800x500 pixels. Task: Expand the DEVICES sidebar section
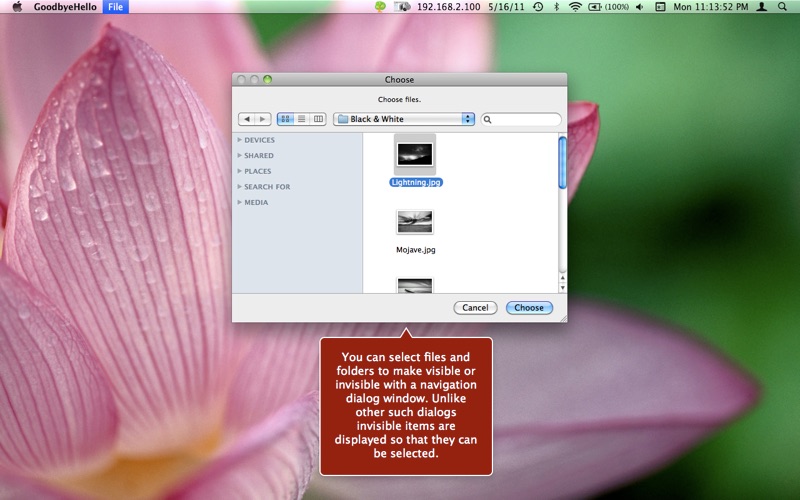(239, 140)
